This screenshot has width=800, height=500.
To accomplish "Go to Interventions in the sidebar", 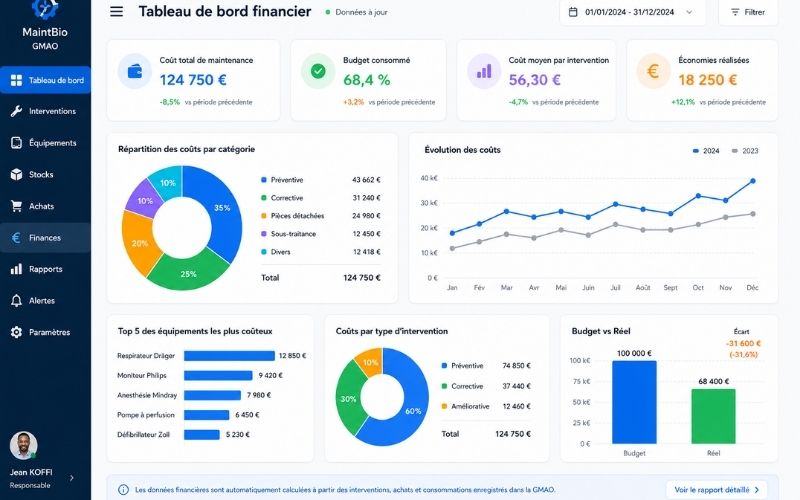I will (x=45, y=111).
